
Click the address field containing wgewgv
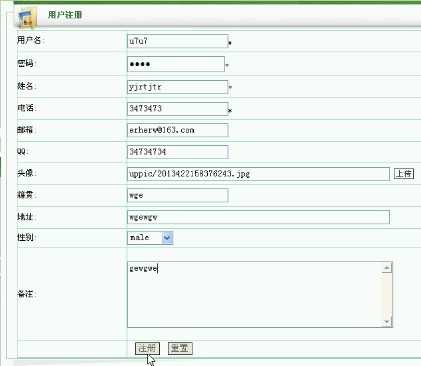coord(258,217)
